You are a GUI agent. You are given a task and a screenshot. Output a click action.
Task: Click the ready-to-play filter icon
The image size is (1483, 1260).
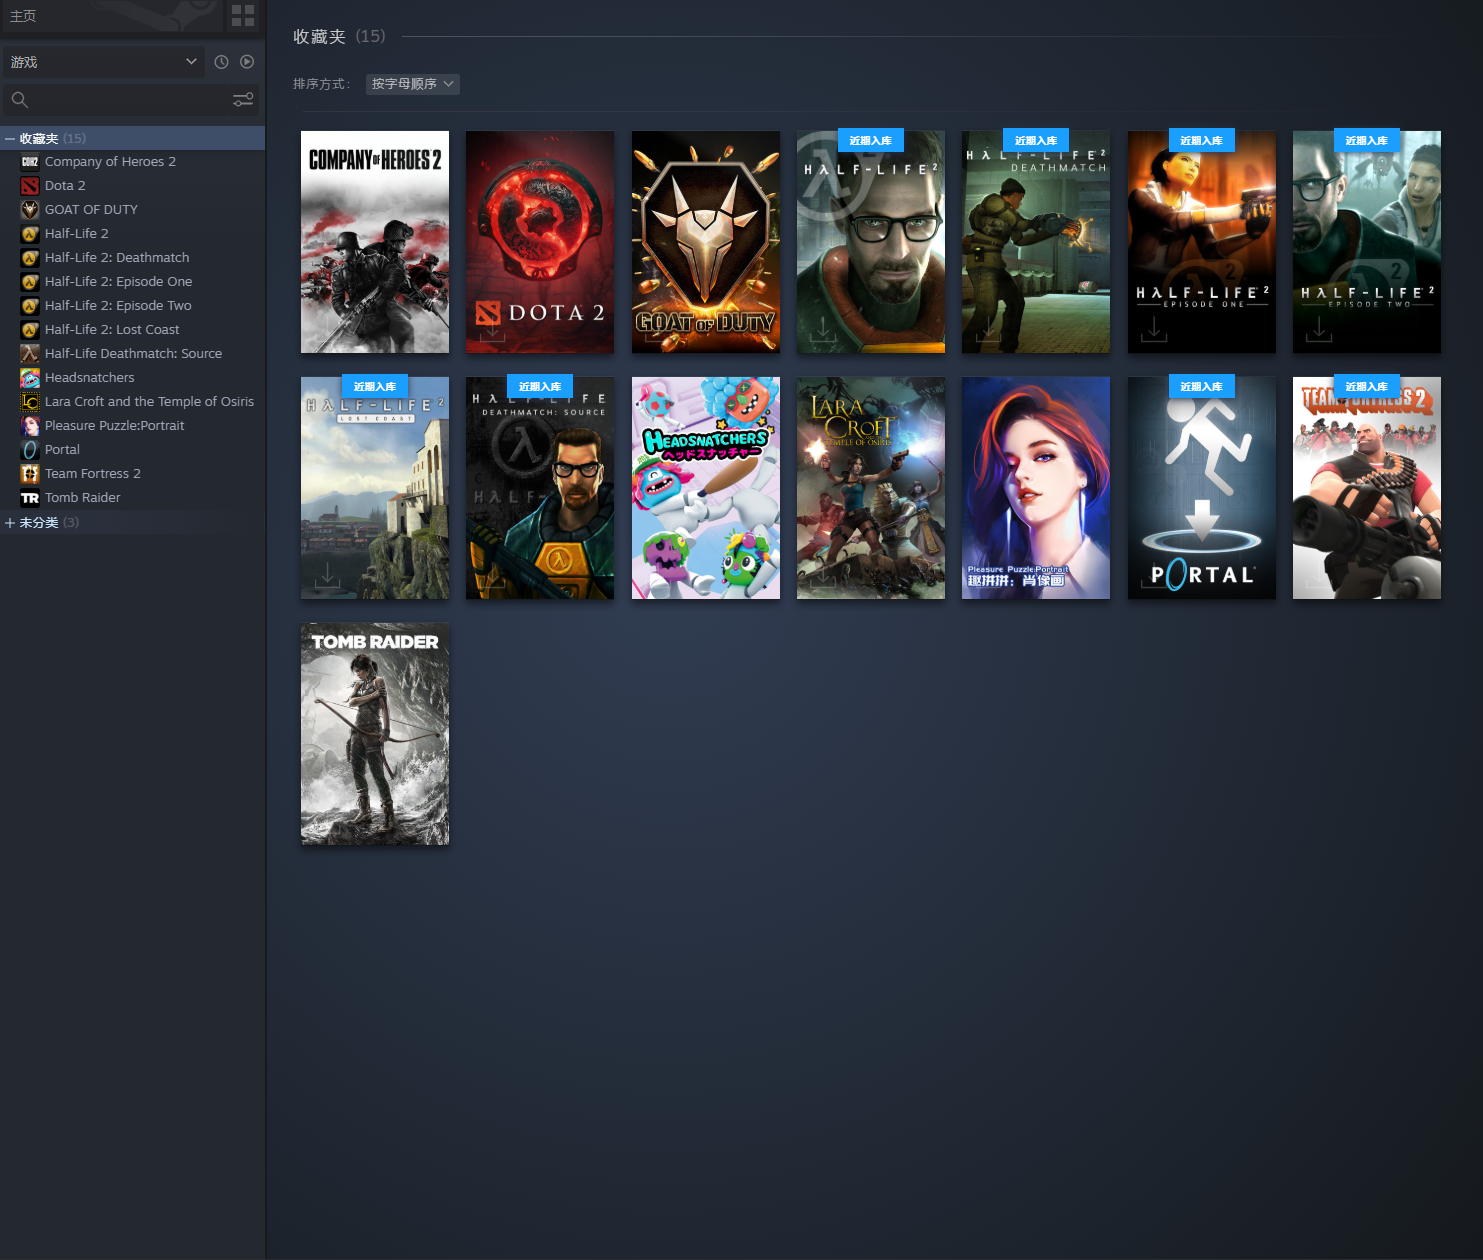coord(247,62)
